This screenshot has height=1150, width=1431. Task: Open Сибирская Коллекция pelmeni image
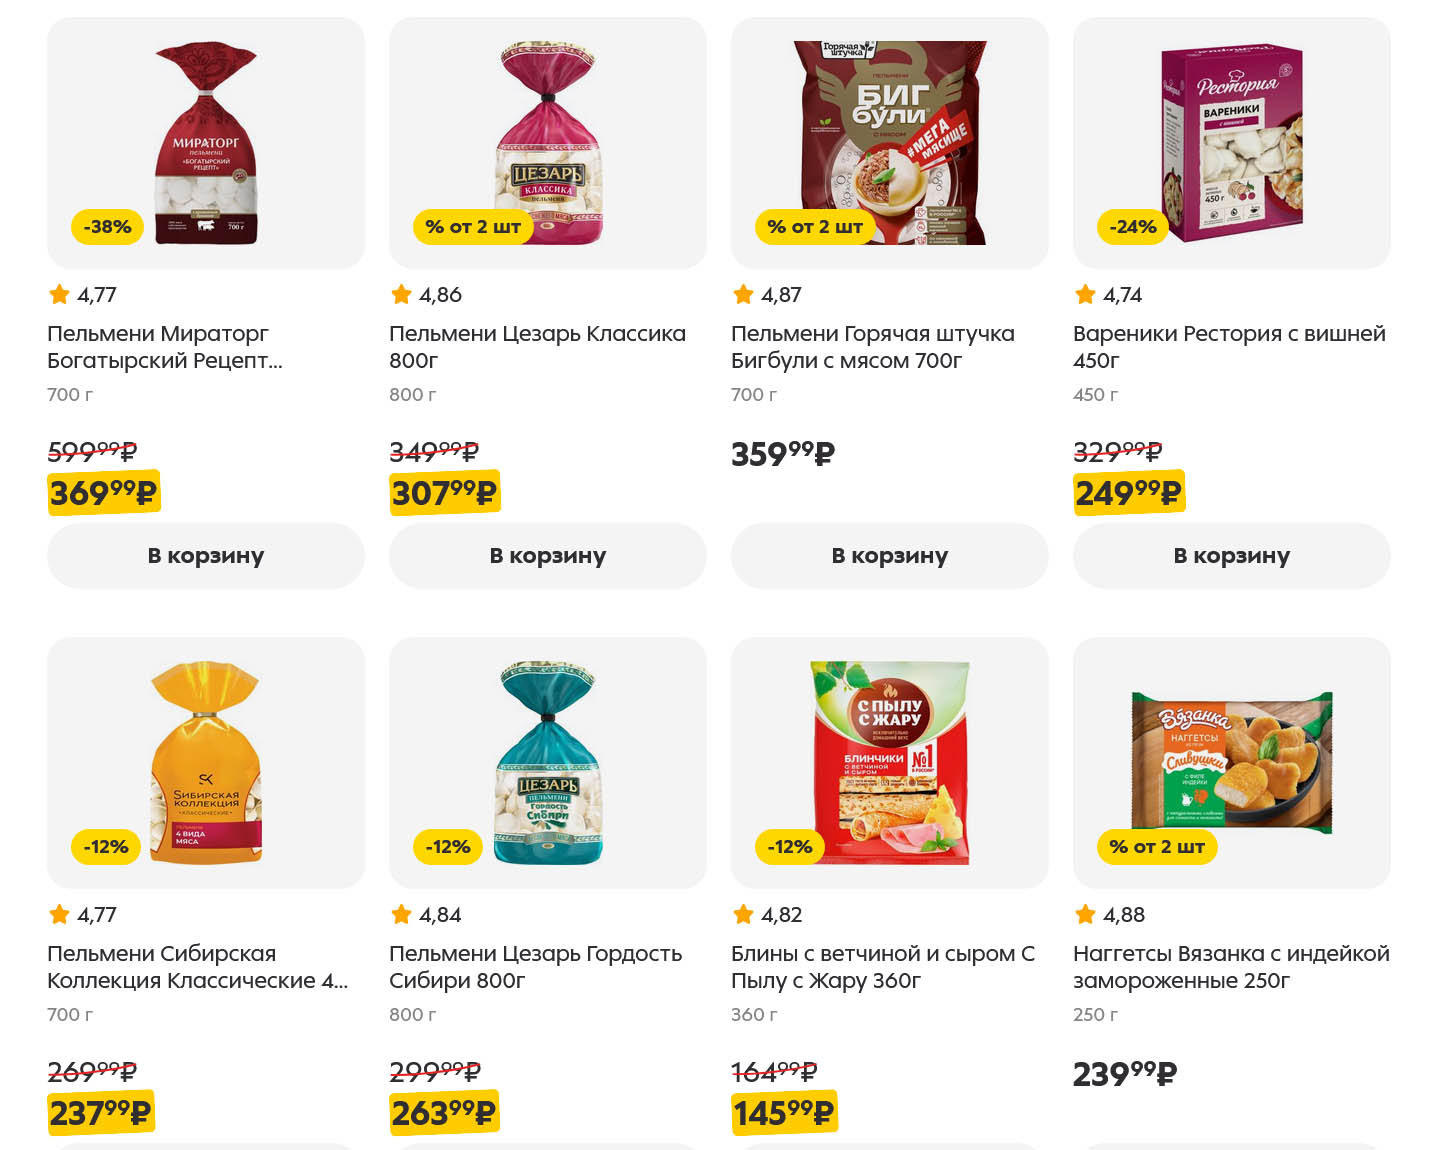pyautogui.click(x=206, y=762)
